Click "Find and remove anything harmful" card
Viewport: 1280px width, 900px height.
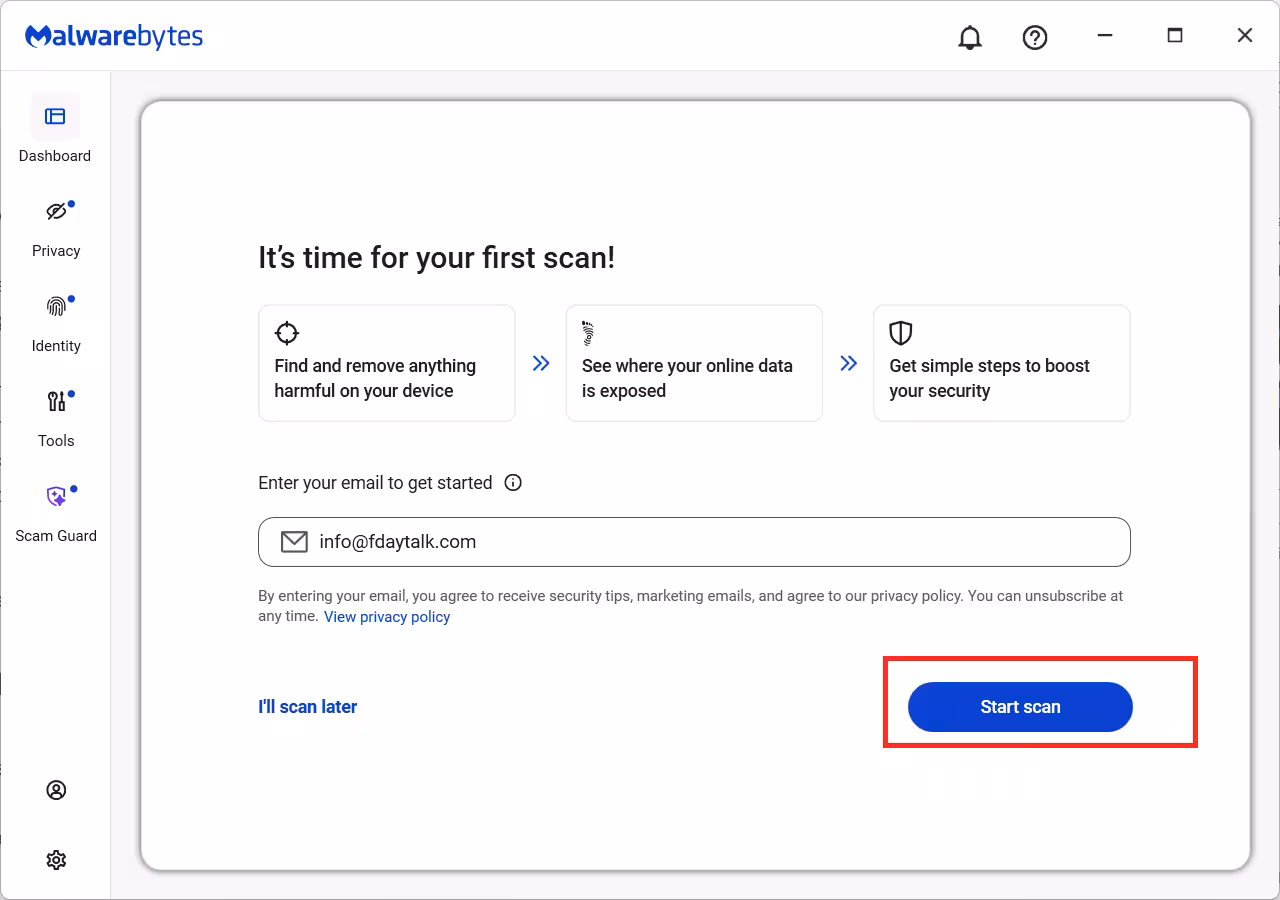pyautogui.click(x=387, y=363)
